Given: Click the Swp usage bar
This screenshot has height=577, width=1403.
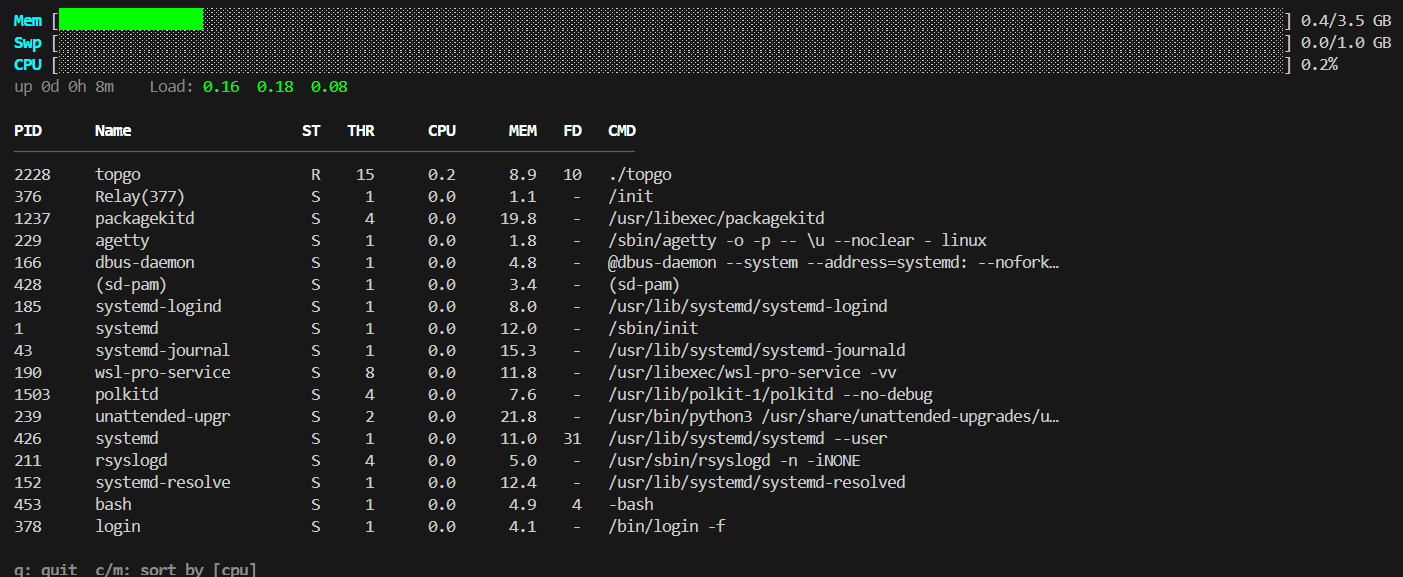Looking at the screenshot, I should point(671,43).
